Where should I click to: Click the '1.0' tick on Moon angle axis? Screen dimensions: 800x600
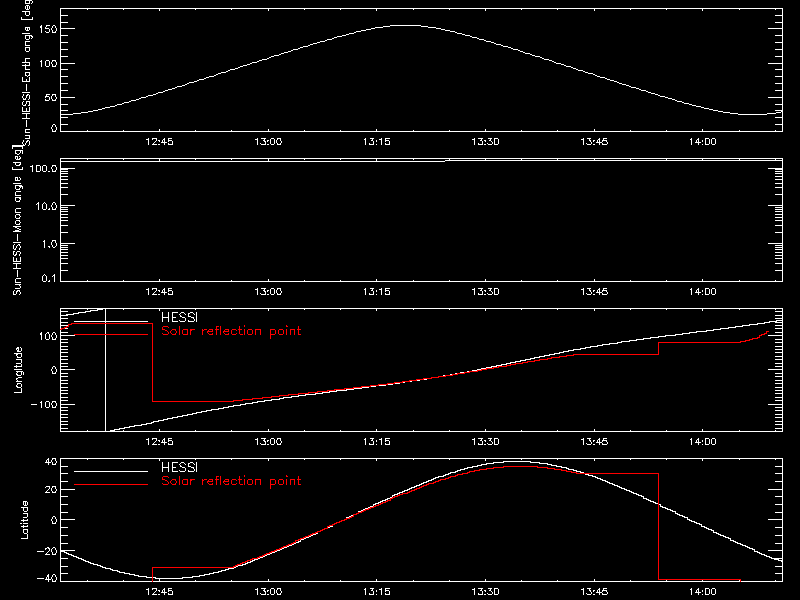pyautogui.click(x=49, y=244)
